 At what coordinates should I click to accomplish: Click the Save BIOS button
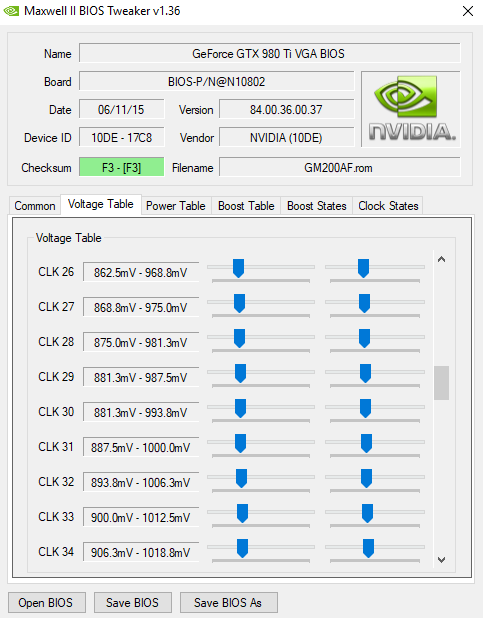click(x=132, y=602)
